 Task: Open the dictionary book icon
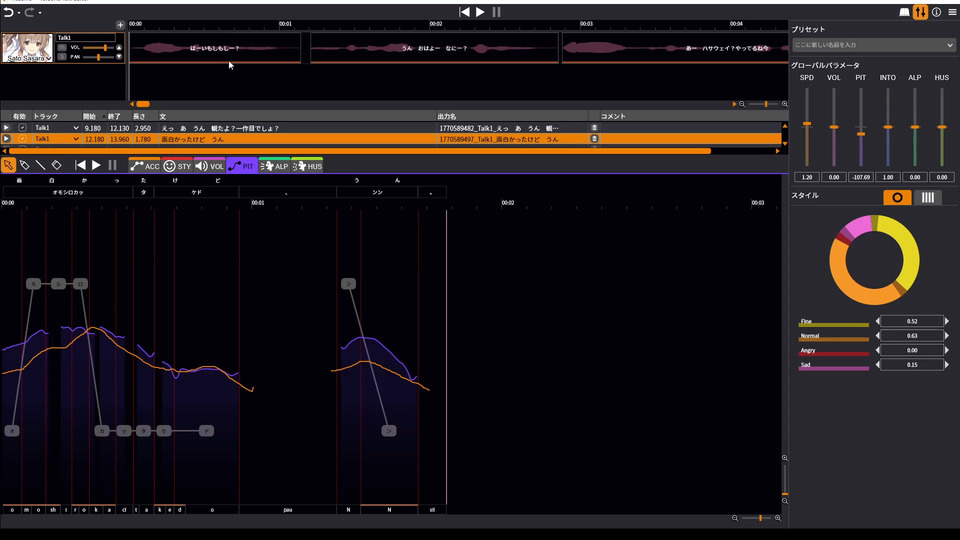pyautogui.click(x=904, y=12)
